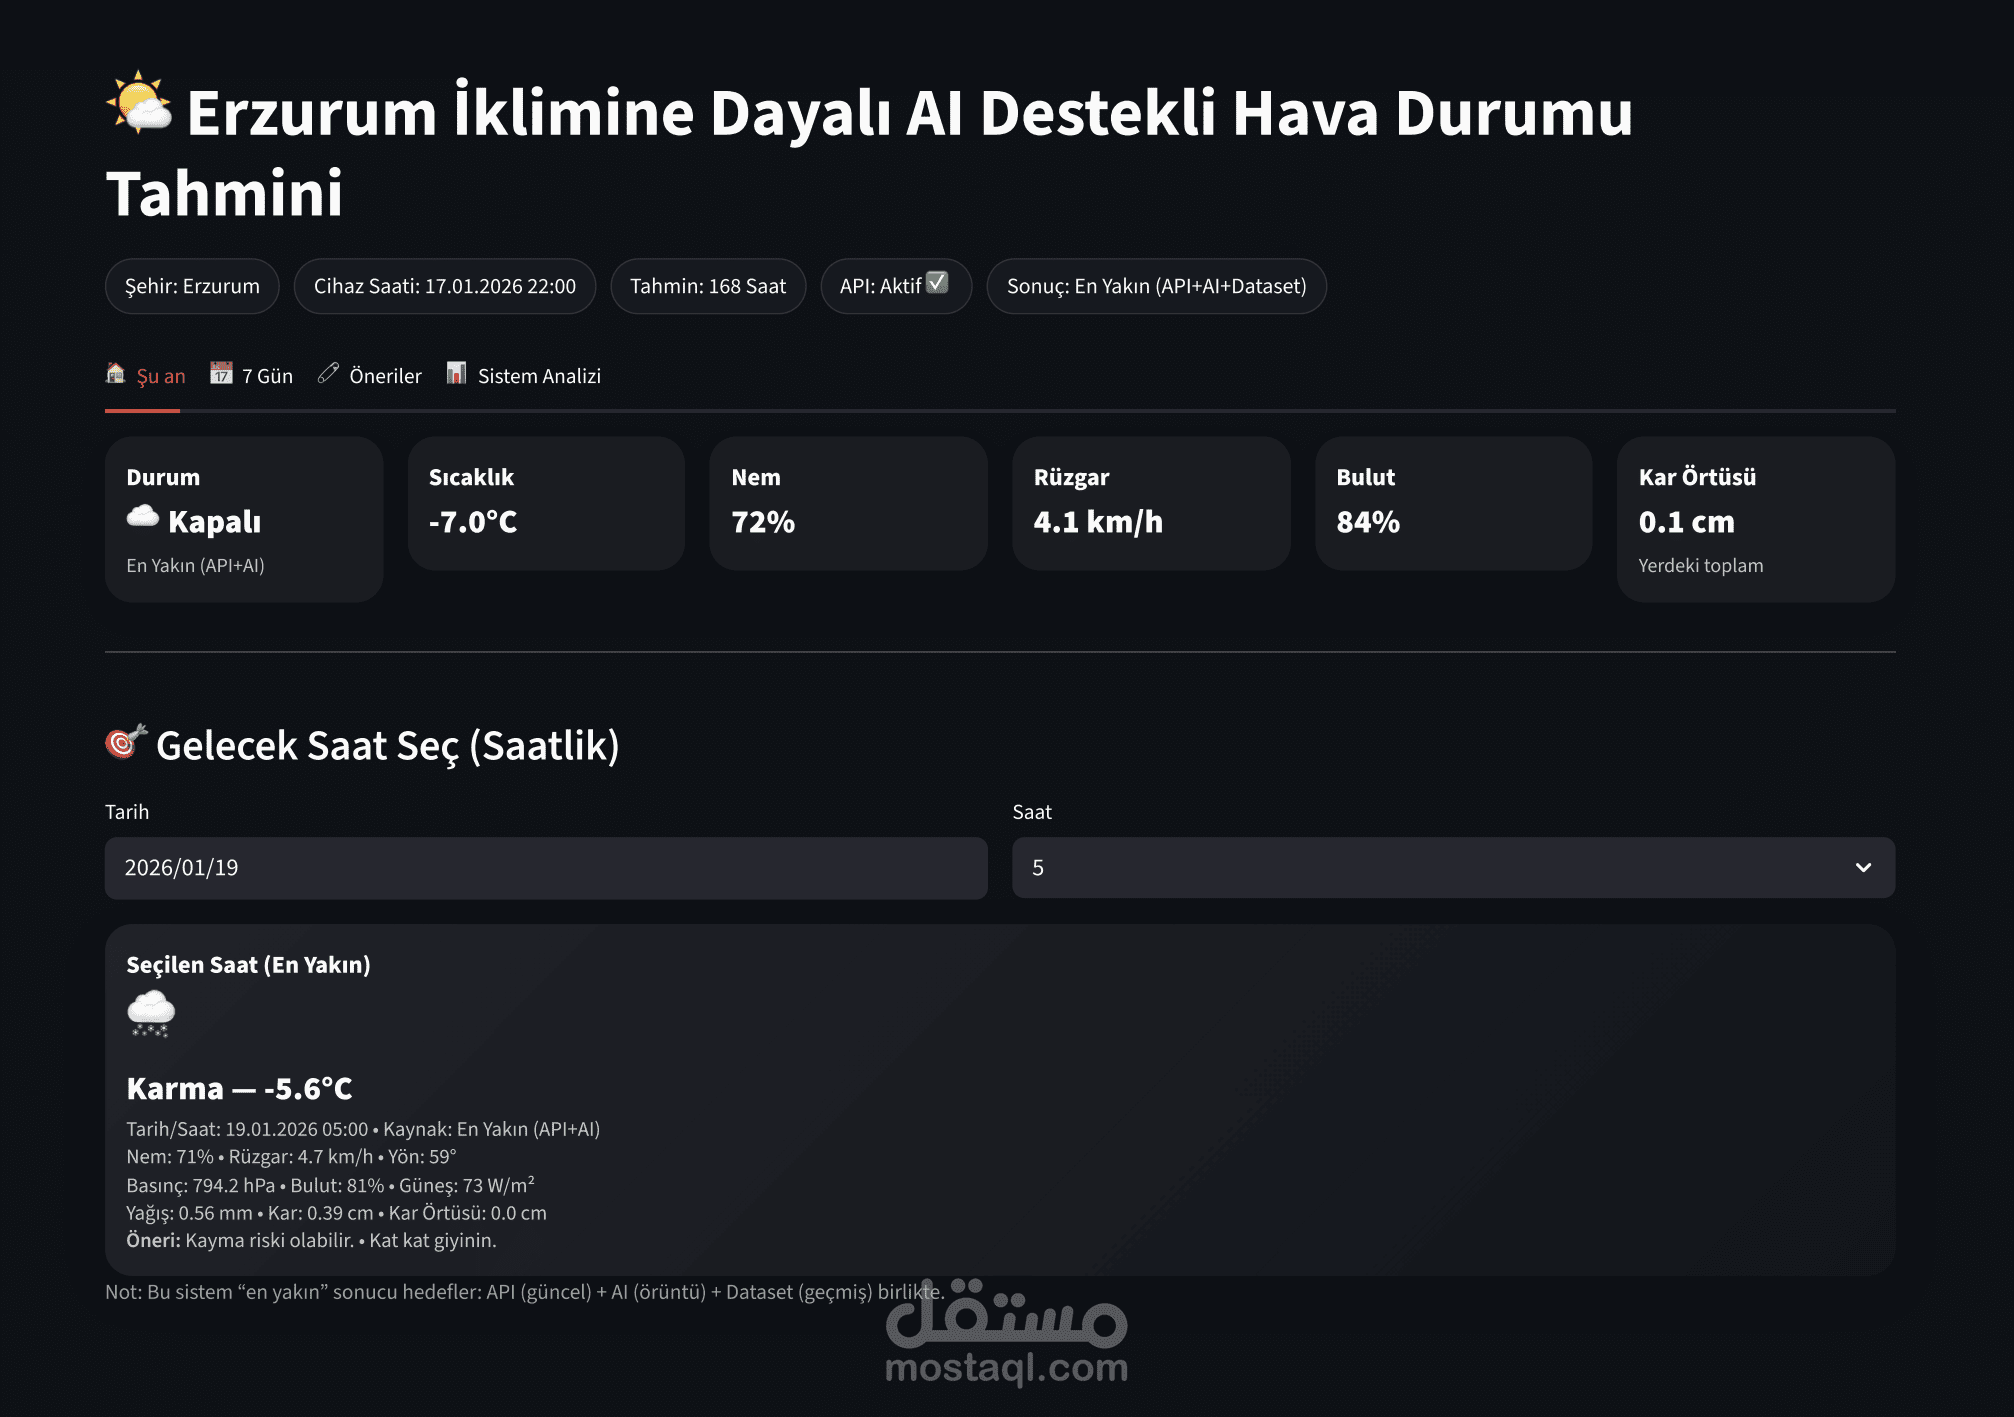
Task: Click the Tahmin: 168 Saat pill
Action: [707, 287]
